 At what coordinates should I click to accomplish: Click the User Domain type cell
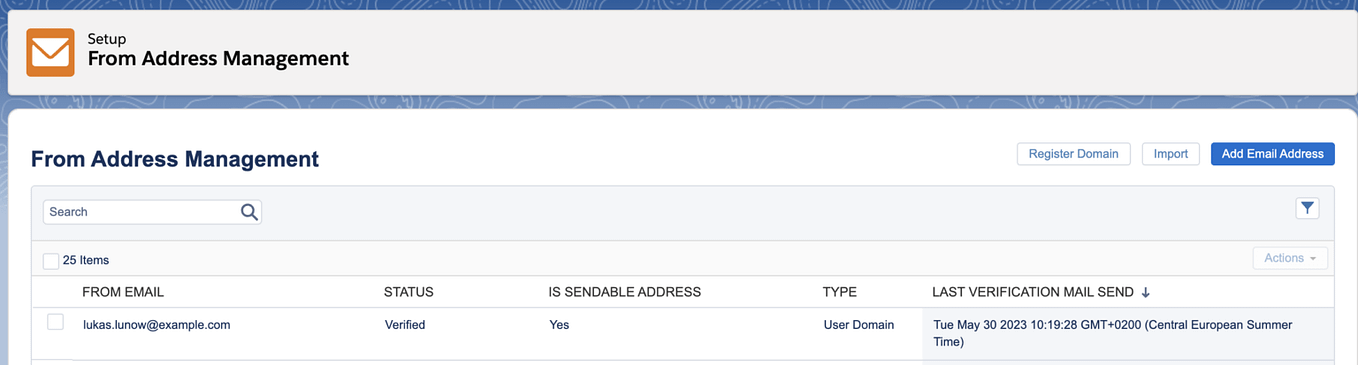pos(859,325)
